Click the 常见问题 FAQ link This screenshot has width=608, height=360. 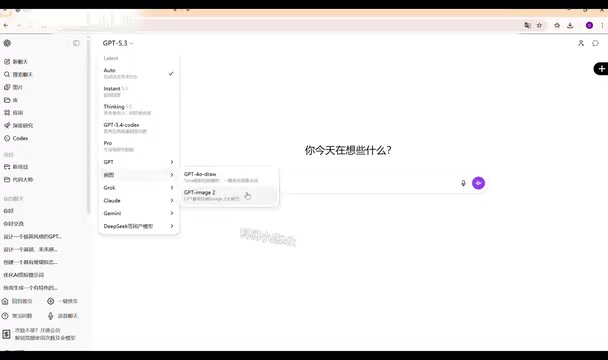pos(22,316)
